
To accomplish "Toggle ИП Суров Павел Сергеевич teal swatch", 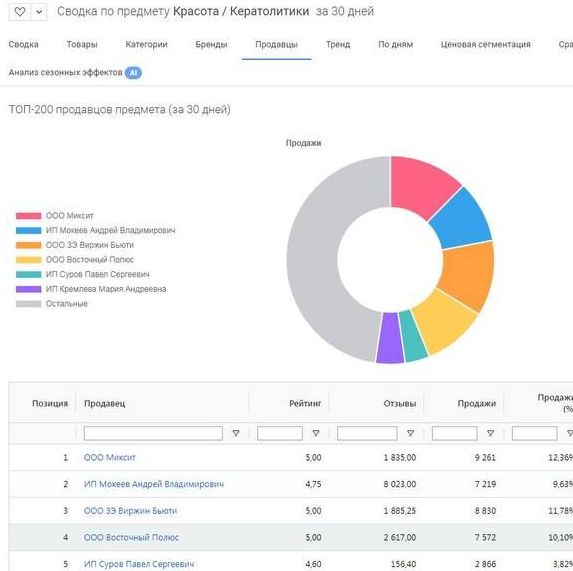I will point(29,274).
